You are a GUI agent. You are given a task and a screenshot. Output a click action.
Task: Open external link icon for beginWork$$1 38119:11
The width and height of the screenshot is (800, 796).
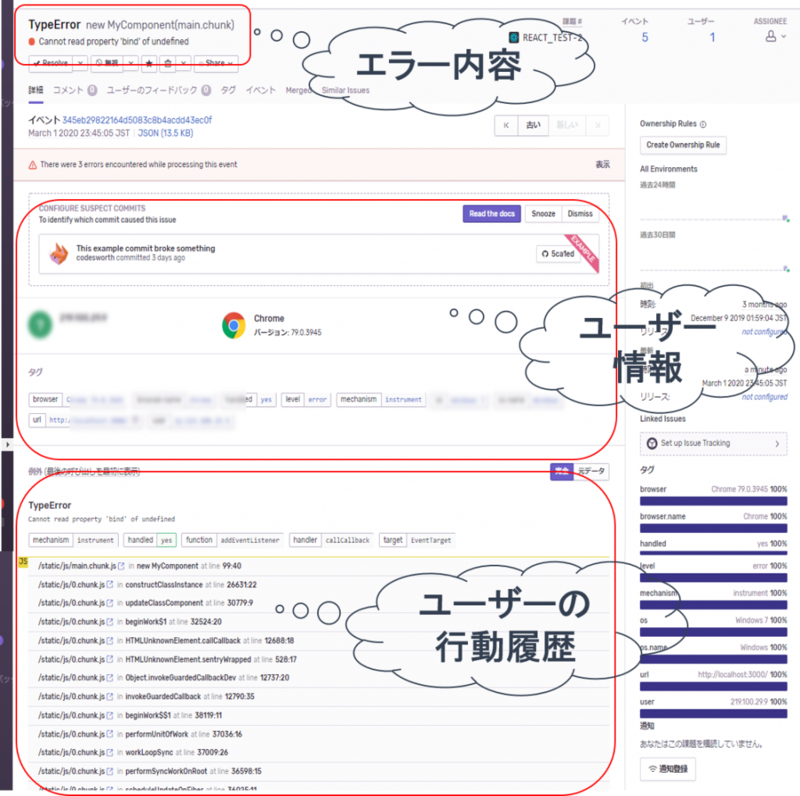click(x=110, y=715)
